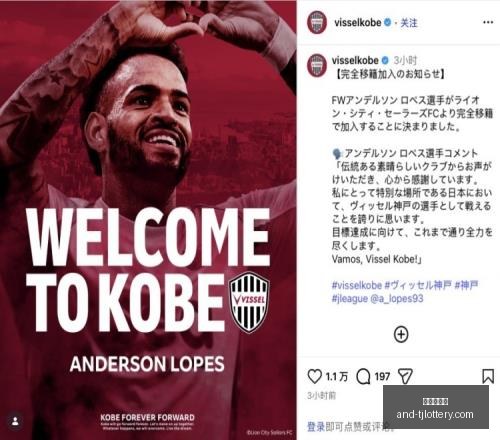Share the post with the paper plane icon
This screenshot has width=500, height=440.
(405, 376)
